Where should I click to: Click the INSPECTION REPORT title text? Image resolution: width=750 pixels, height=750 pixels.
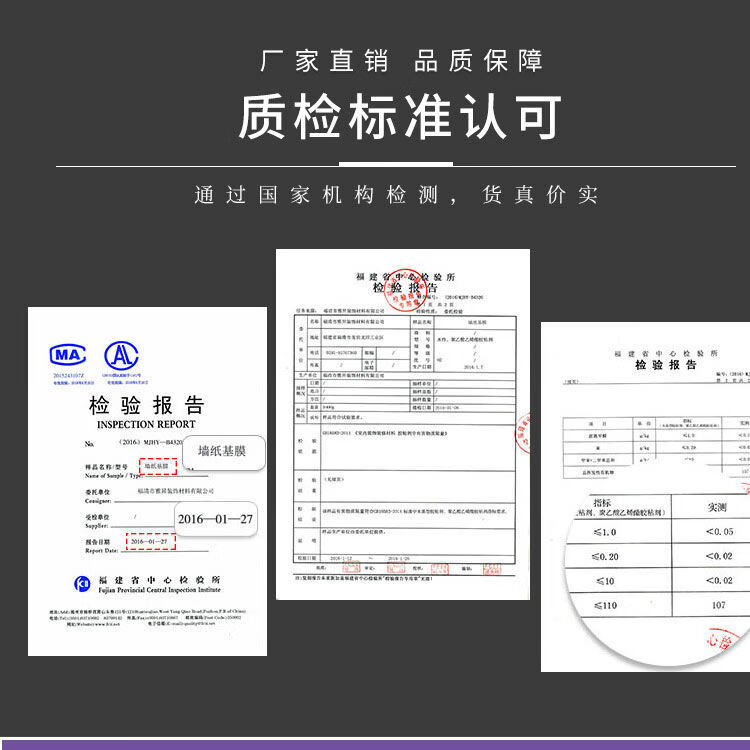[146, 424]
